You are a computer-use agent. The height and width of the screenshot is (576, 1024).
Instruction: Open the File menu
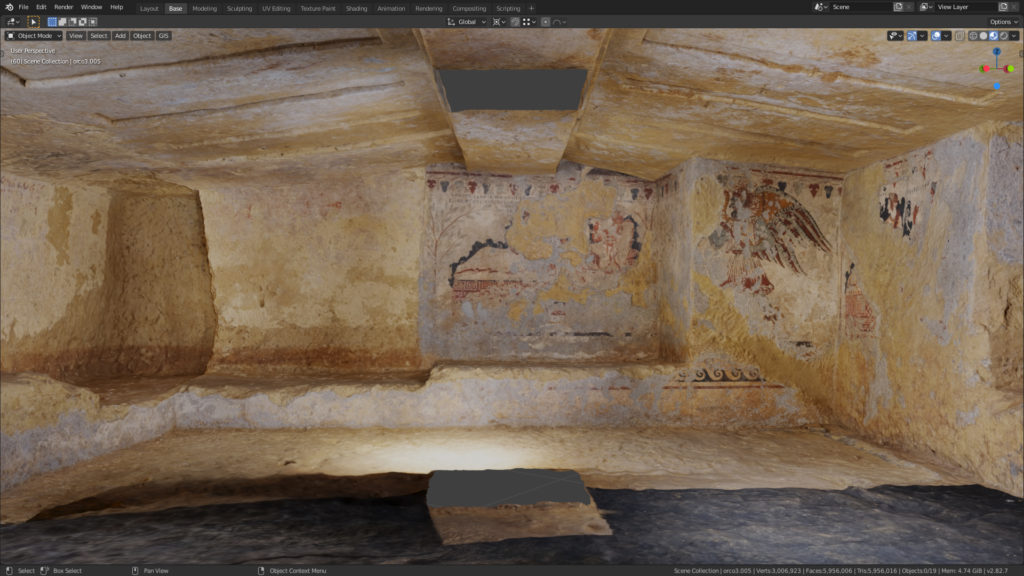coord(24,7)
